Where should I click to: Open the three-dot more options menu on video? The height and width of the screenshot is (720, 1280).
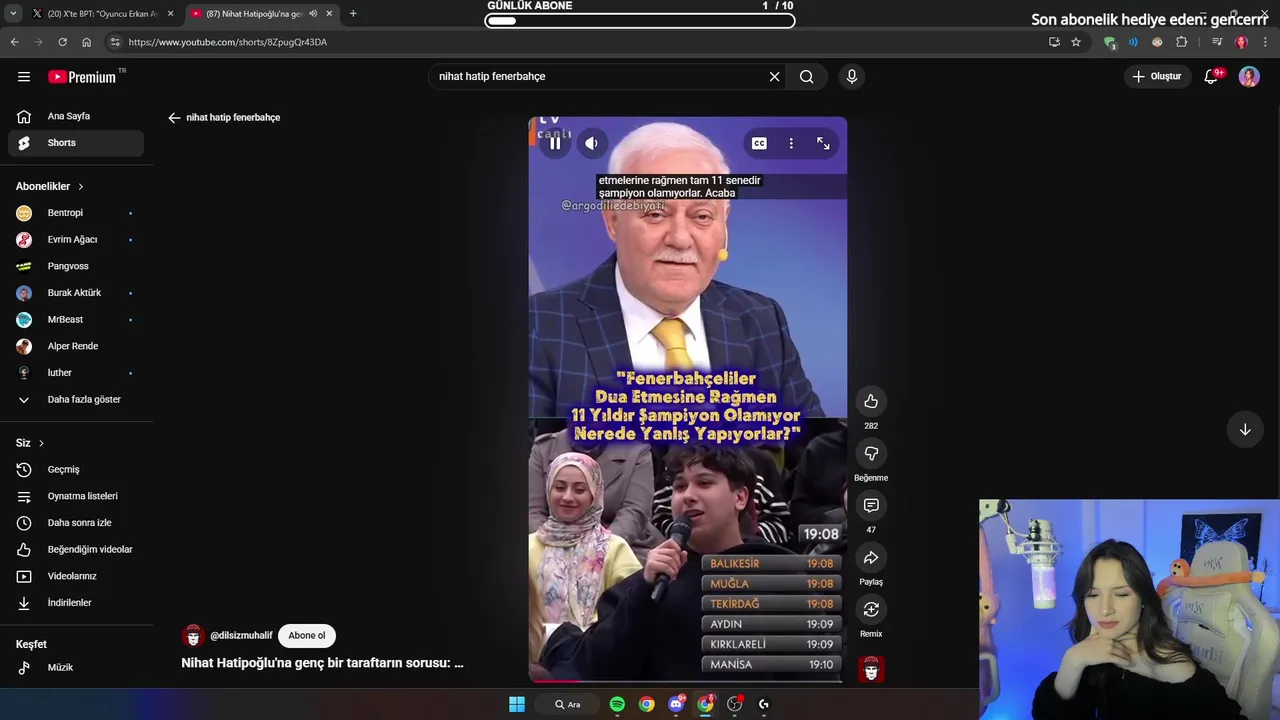click(791, 143)
